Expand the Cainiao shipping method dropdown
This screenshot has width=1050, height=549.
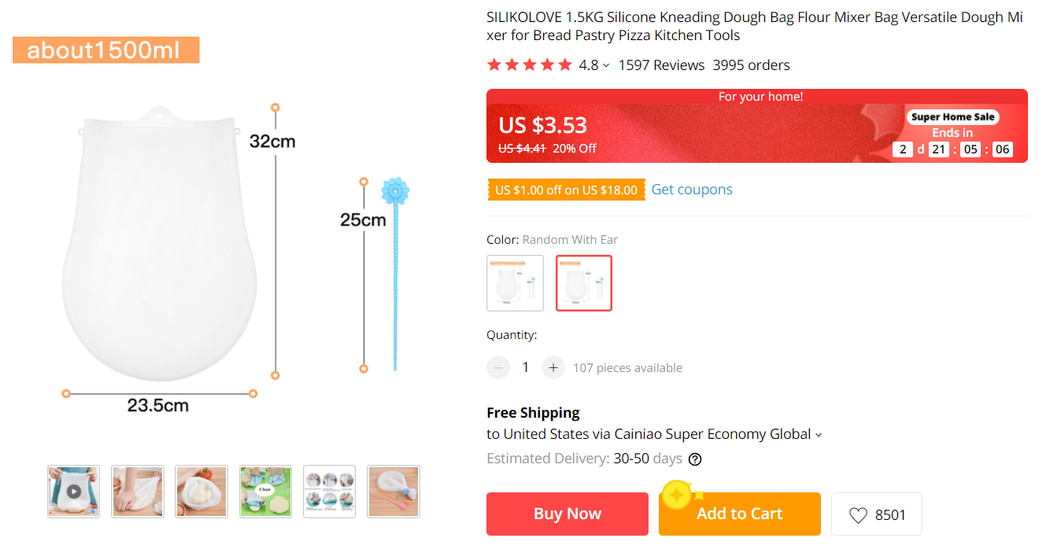(x=819, y=435)
